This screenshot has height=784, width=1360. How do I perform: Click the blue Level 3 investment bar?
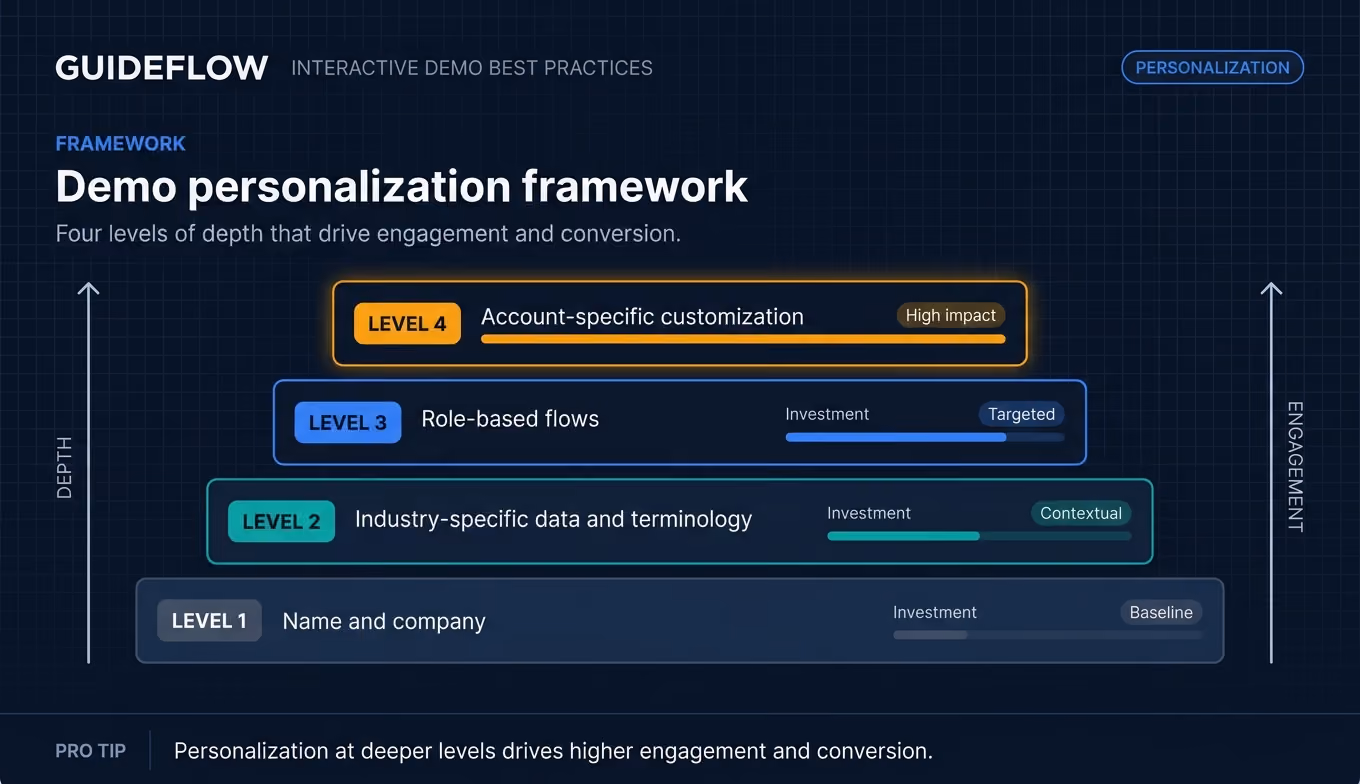[x=925, y=437]
